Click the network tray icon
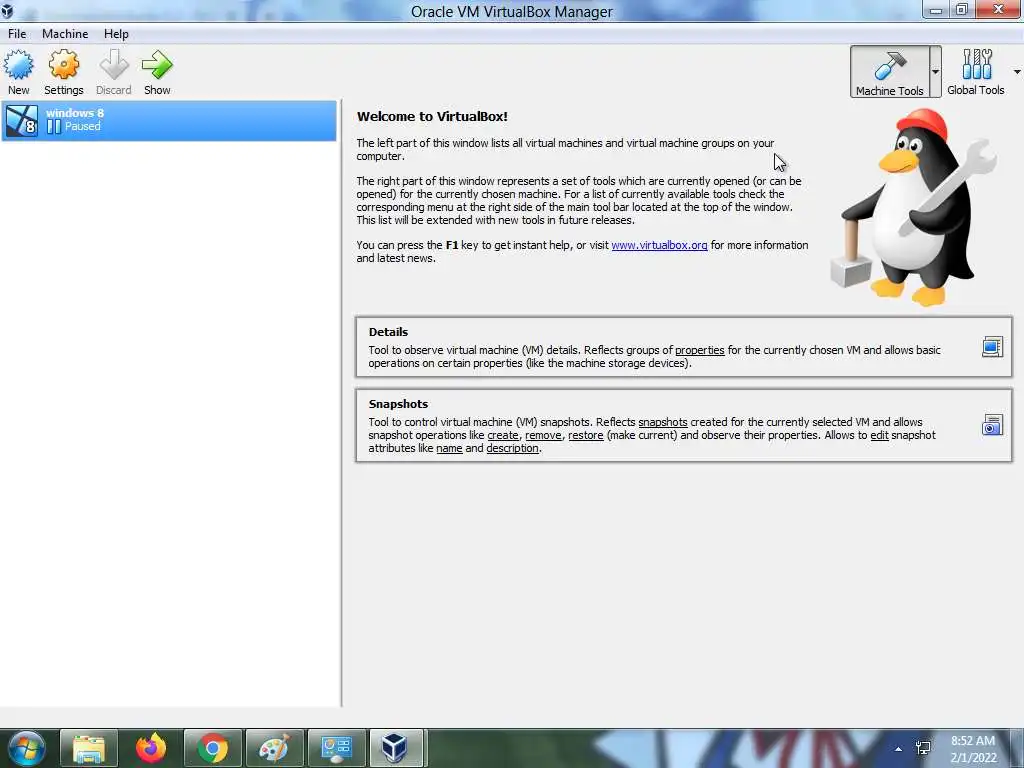The image size is (1024, 768). click(923, 748)
